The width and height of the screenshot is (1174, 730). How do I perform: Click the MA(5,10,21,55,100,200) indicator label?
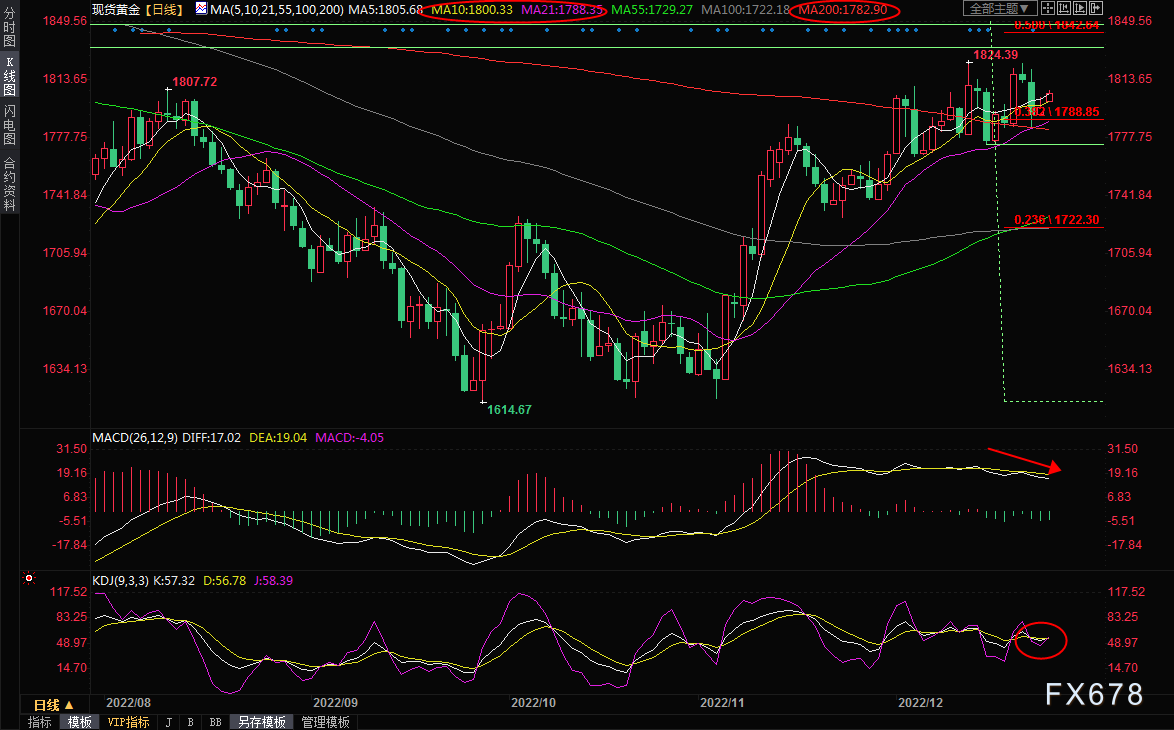pos(277,10)
